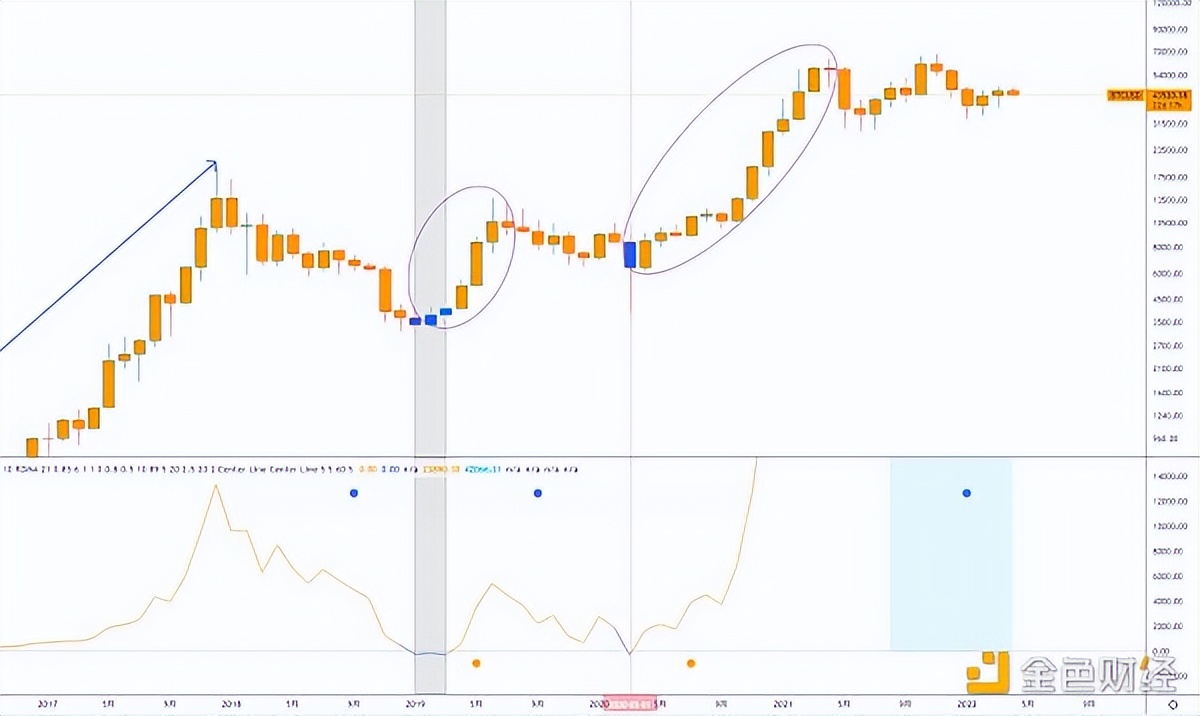
Task: Click 1240.00 on the price scale
Action: [1169, 415]
